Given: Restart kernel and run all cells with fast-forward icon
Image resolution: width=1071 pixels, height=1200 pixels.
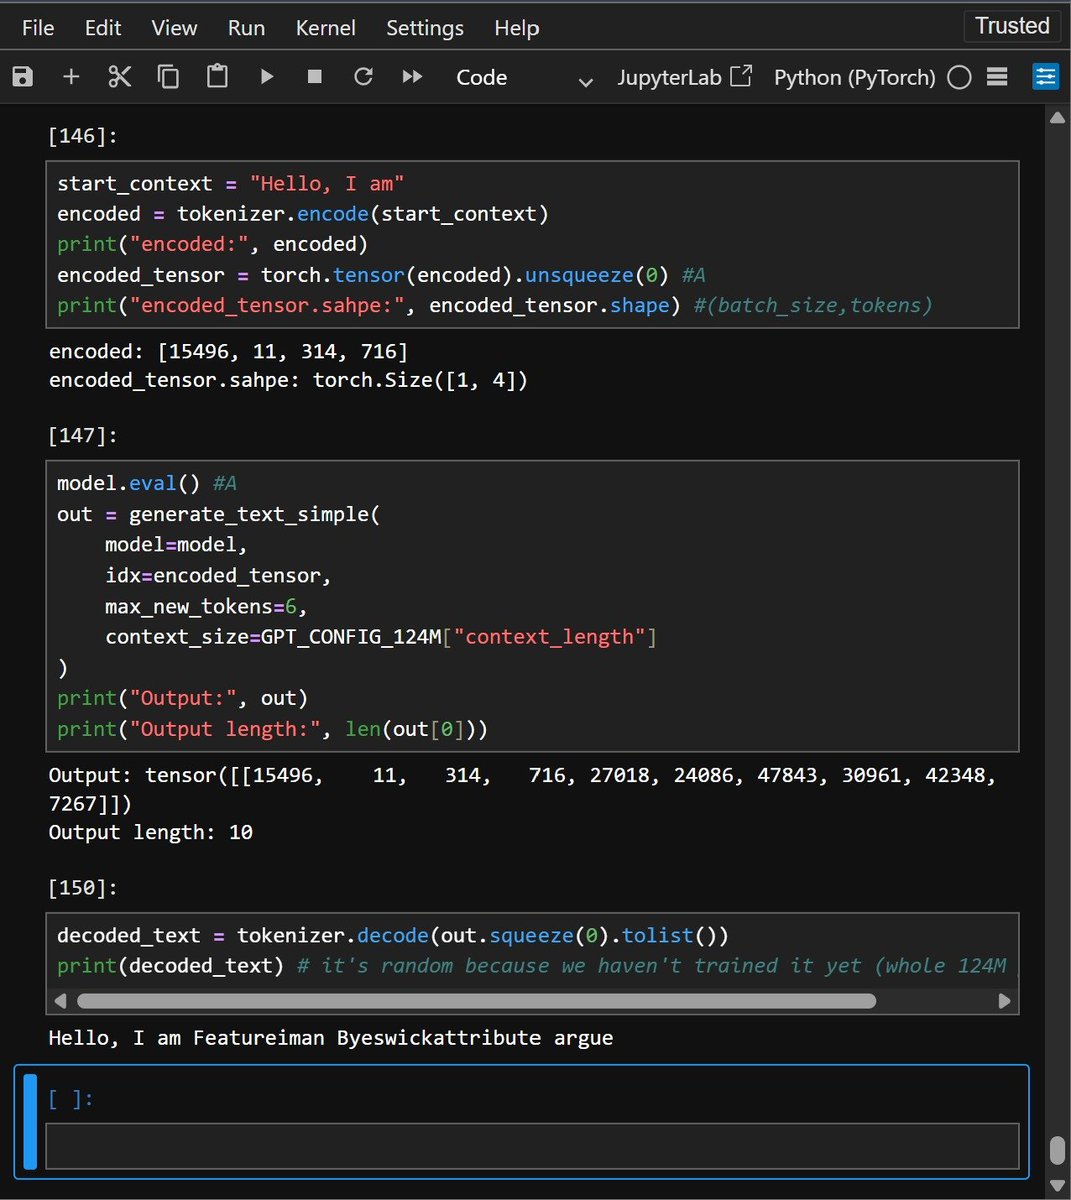Looking at the screenshot, I should coord(412,77).
